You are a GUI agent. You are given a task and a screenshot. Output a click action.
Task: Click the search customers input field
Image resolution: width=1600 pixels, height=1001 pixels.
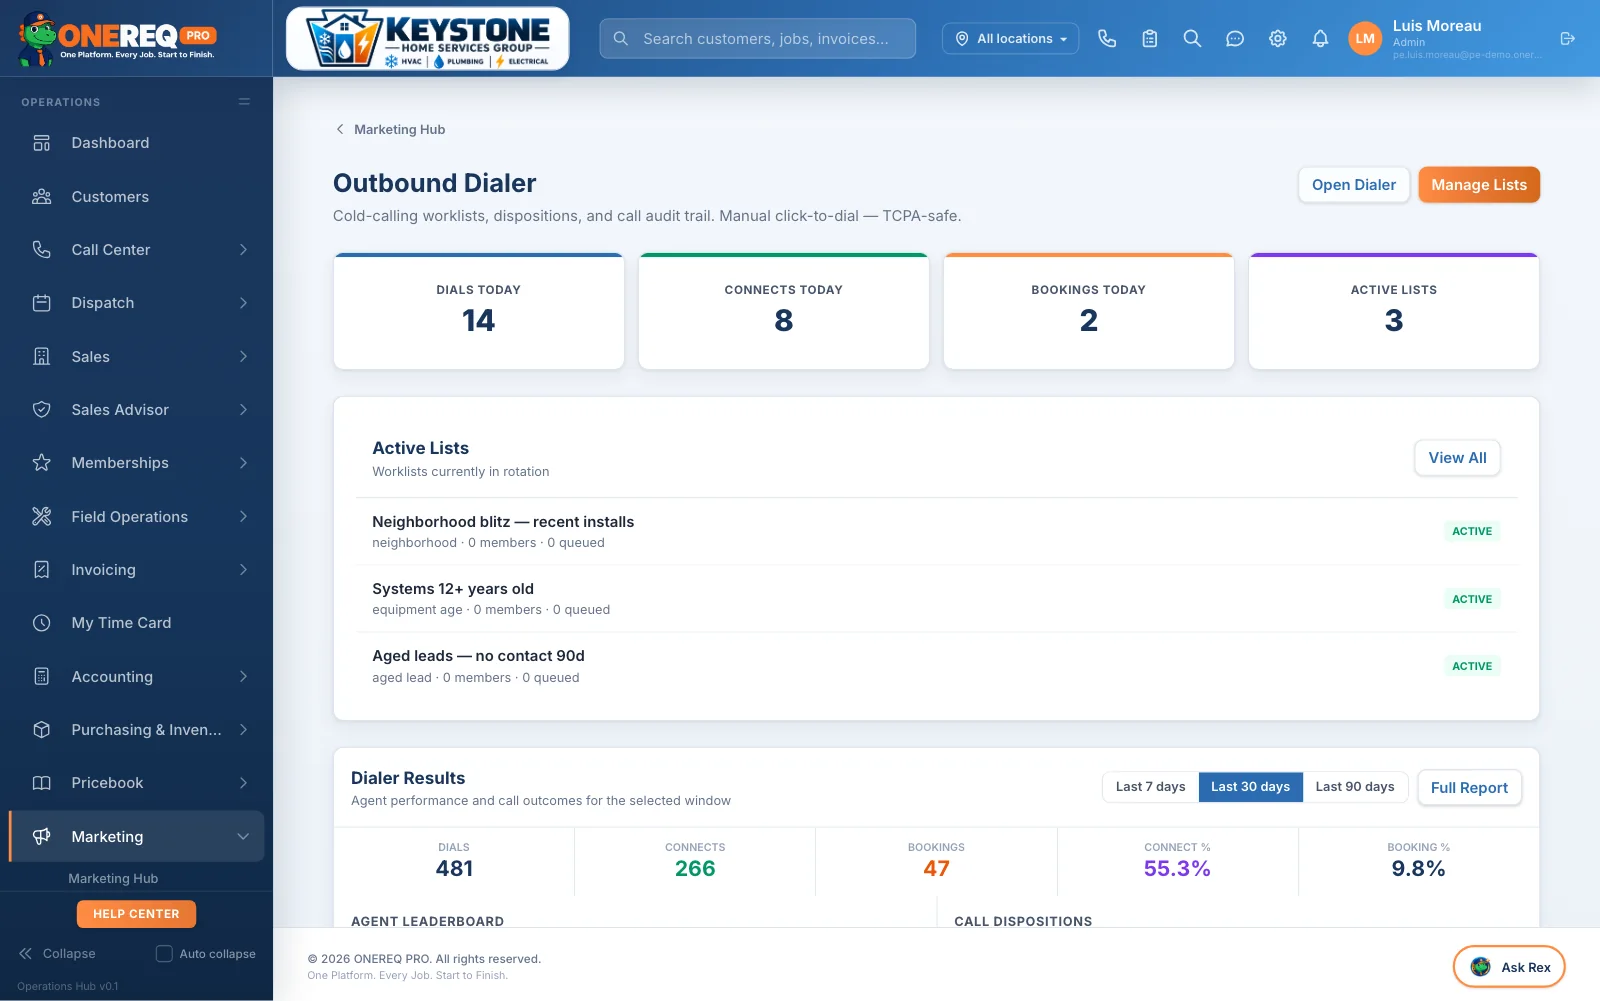758,38
